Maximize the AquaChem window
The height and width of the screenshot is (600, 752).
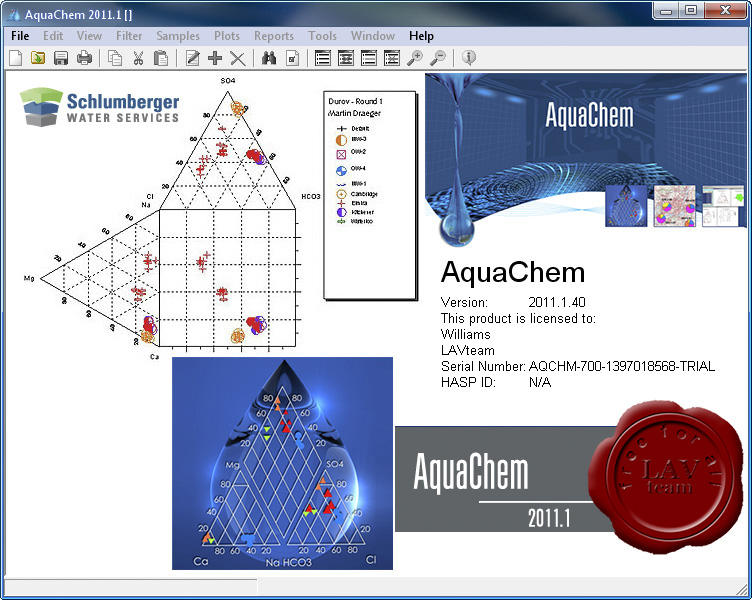pos(691,11)
